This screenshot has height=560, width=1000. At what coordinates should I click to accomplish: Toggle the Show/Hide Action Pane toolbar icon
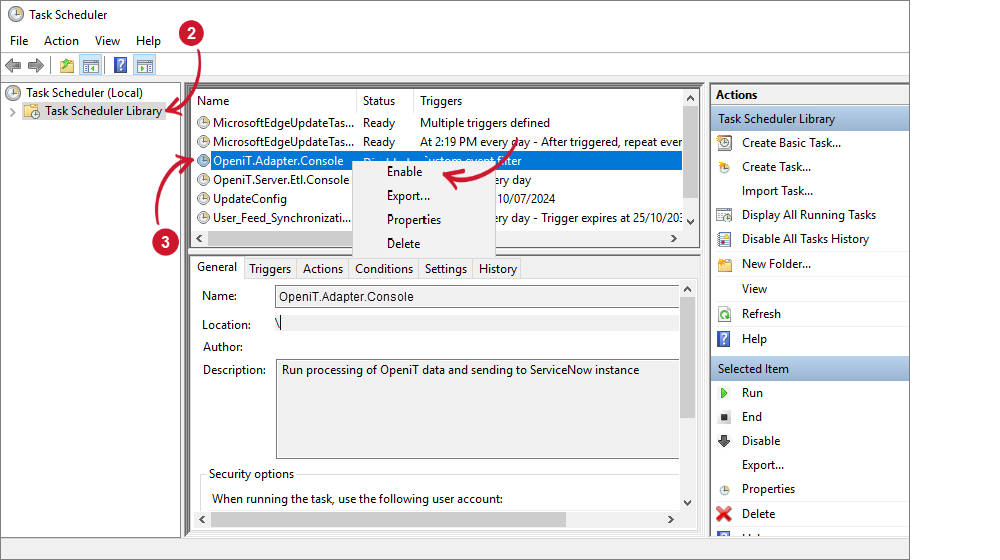point(145,65)
